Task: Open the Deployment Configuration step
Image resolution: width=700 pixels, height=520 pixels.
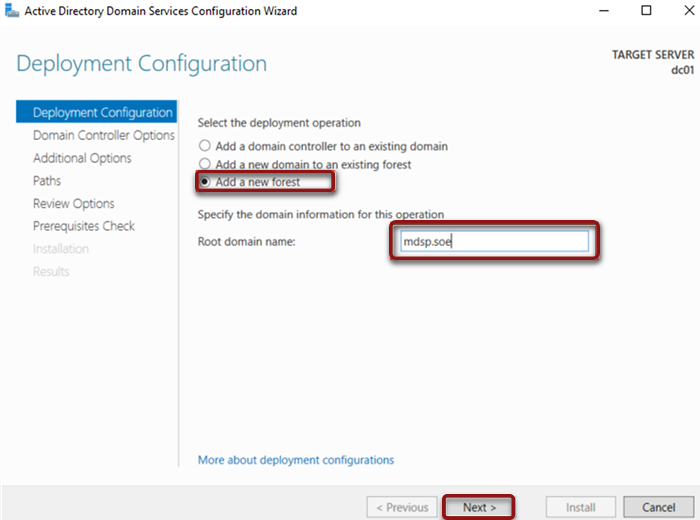Action: coord(96,112)
